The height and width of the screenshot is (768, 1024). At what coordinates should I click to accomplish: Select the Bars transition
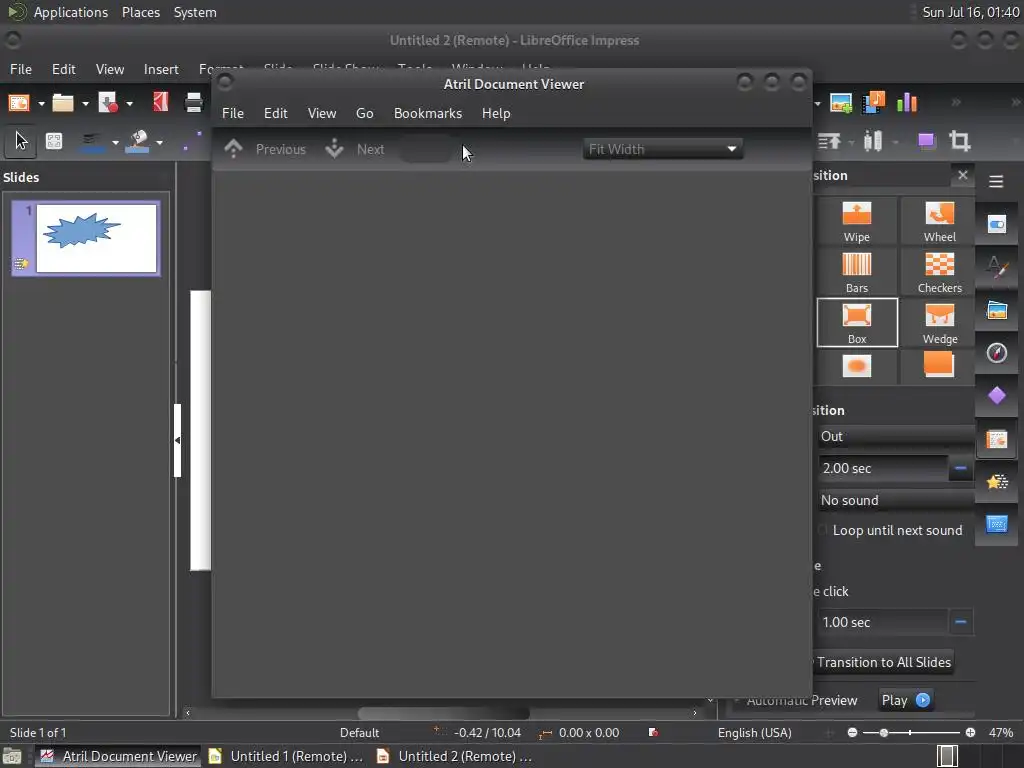[856, 273]
